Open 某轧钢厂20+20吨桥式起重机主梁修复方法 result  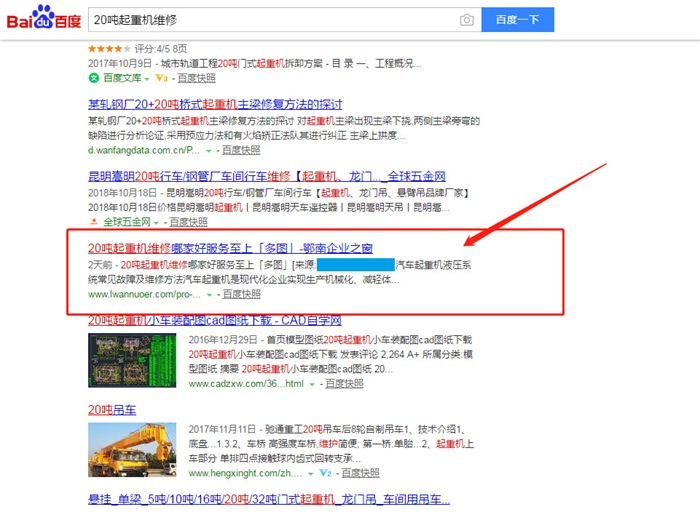[215, 104]
